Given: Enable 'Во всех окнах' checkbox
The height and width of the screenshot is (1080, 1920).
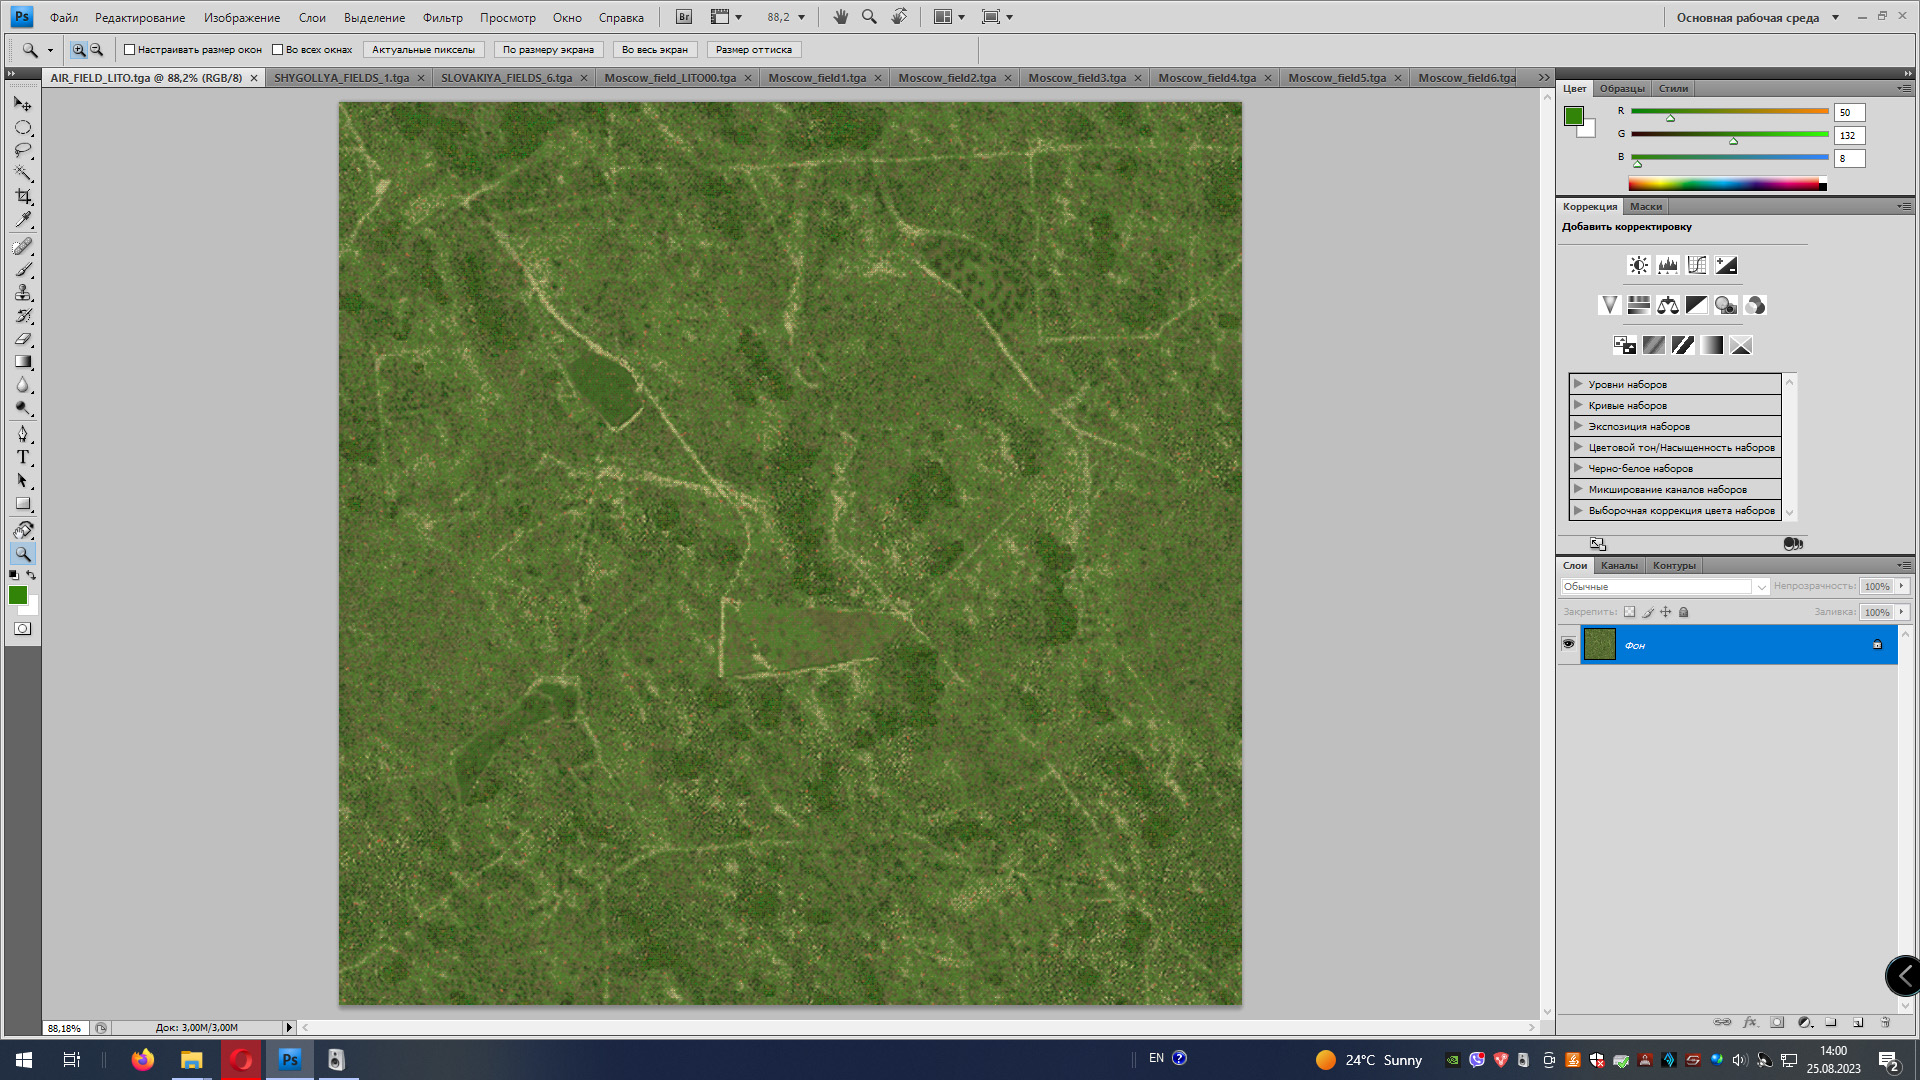Looking at the screenshot, I should click(277, 50).
